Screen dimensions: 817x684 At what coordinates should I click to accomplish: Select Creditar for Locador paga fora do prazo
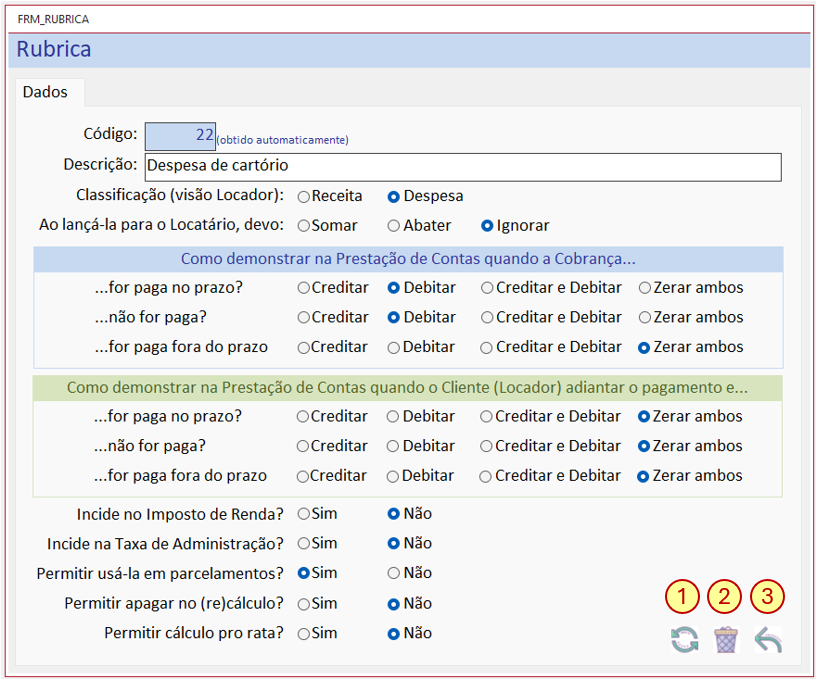point(303,477)
